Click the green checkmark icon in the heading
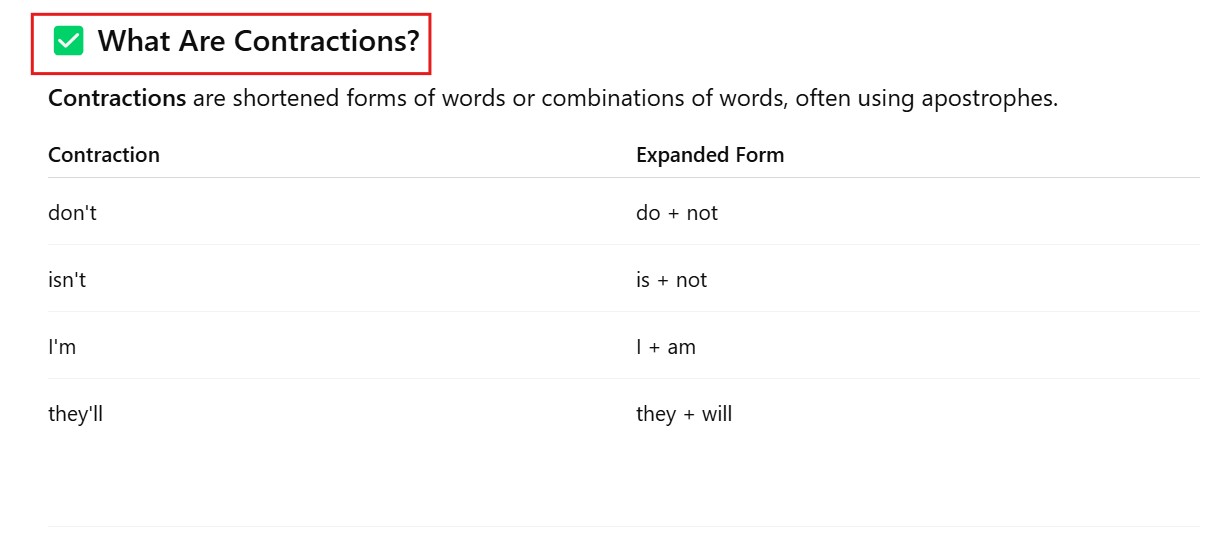 (x=69, y=41)
